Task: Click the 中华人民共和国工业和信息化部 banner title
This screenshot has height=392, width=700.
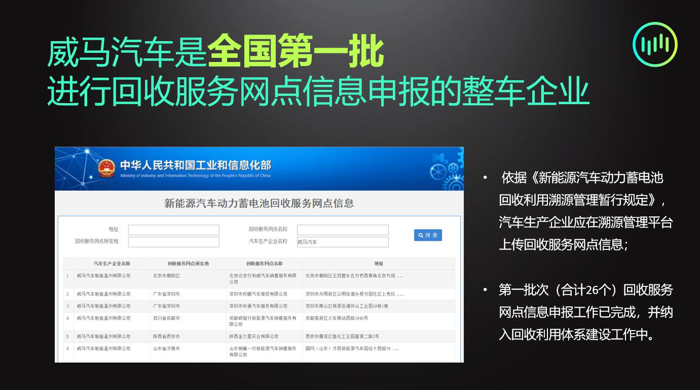Action: coord(196,165)
